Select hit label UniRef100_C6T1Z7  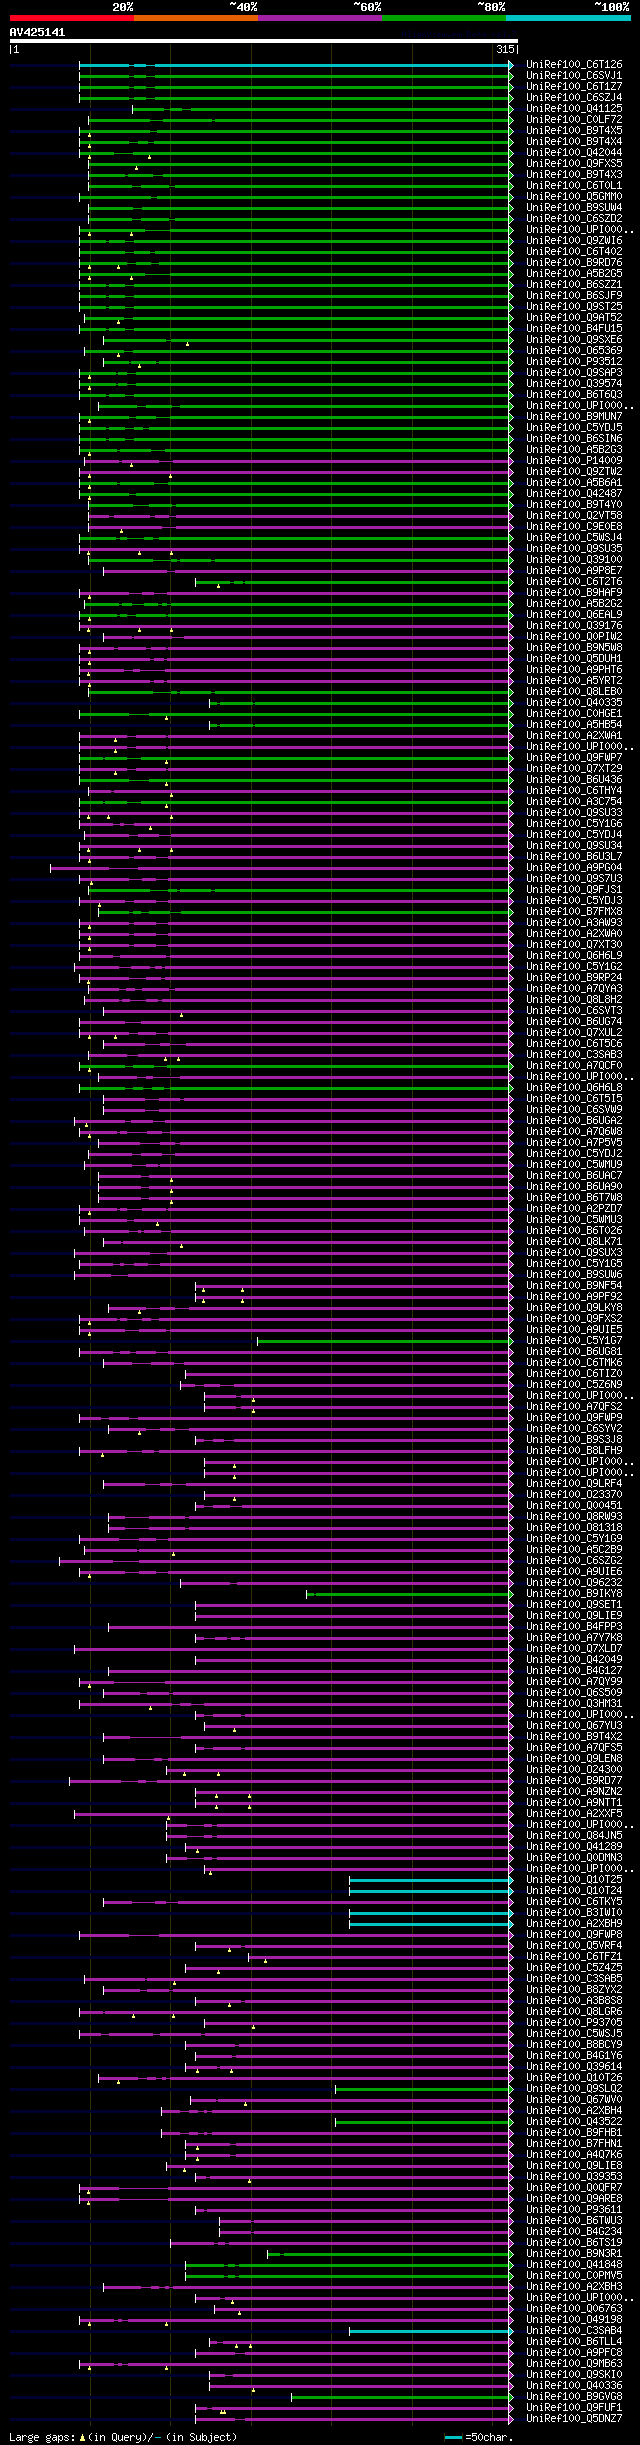(x=574, y=87)
